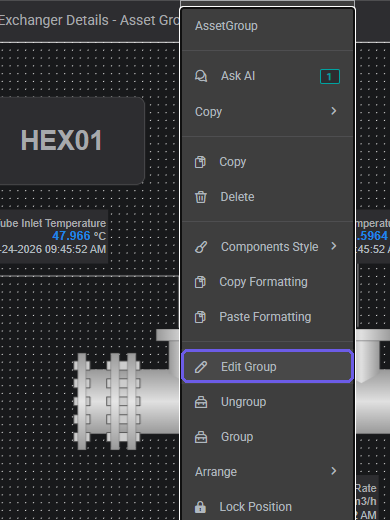Click the clipboard icon next to Copy
The image size is (390, 520).
200,162
